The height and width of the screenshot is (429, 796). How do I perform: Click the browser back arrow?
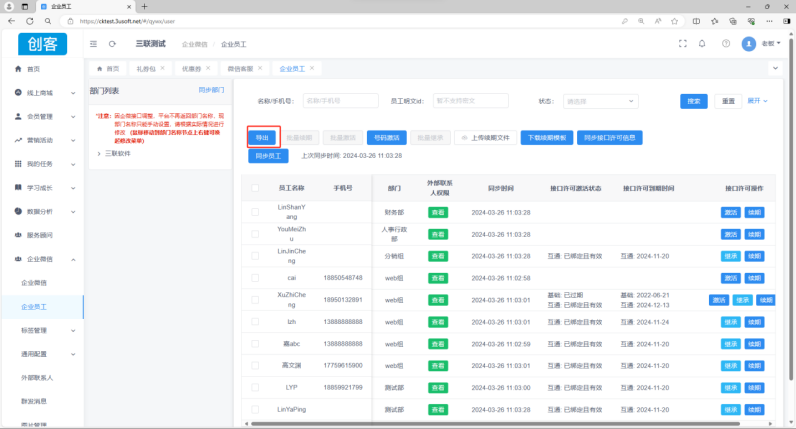pos(11,21)
